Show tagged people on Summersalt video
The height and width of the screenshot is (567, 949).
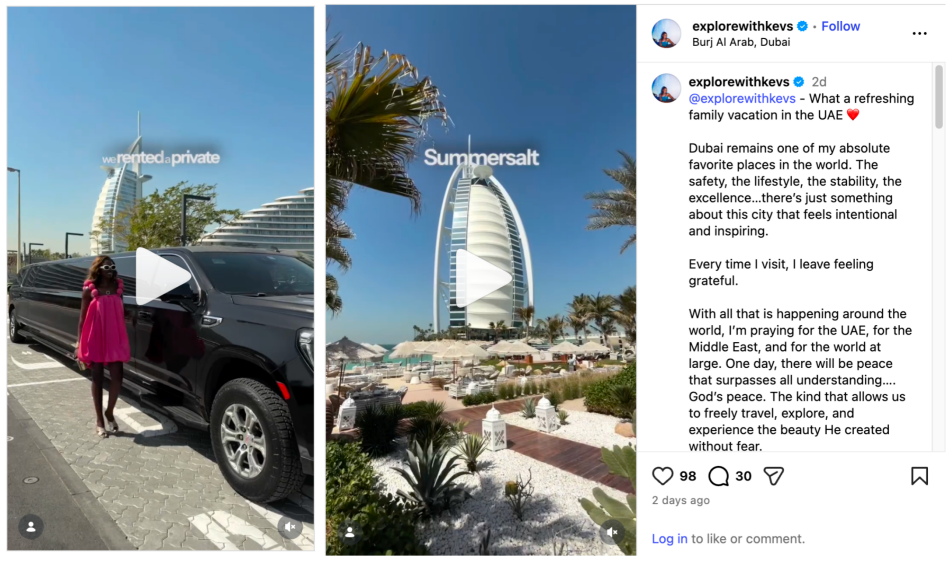coord(350,532)
